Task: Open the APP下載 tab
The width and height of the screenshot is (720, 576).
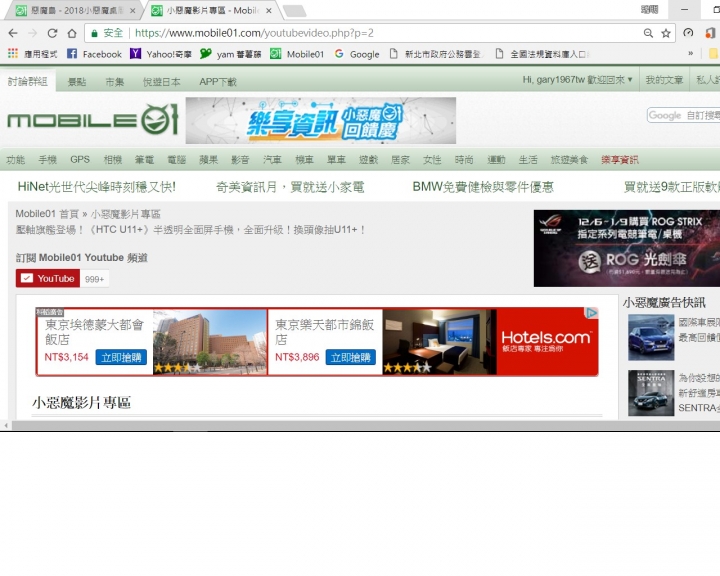Action: click(x=218, y=82)
